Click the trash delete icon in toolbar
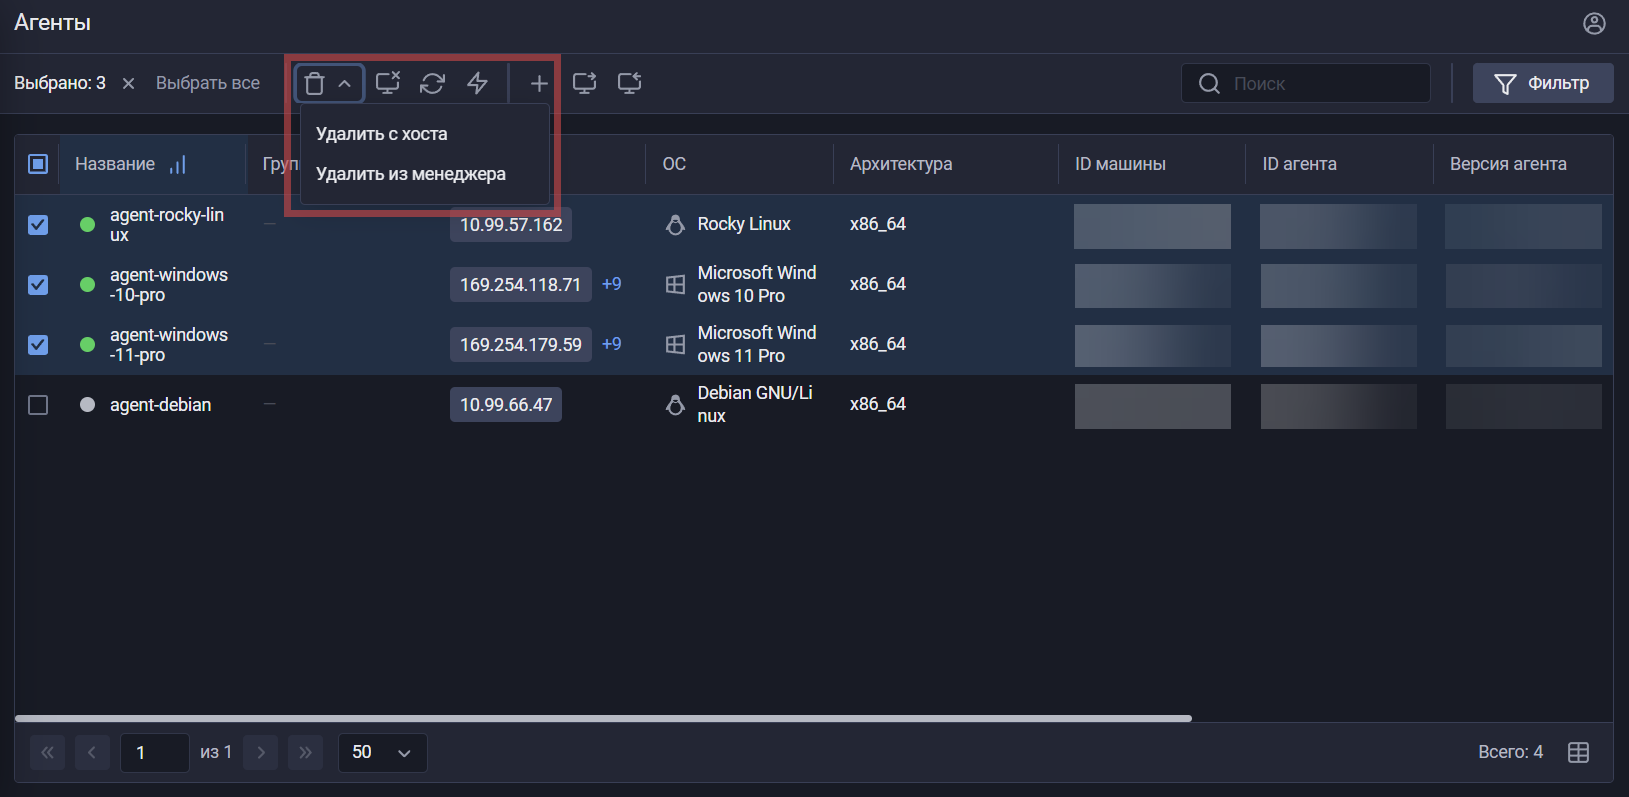Screen dimensions: 1629x797 tap(314, 84)
